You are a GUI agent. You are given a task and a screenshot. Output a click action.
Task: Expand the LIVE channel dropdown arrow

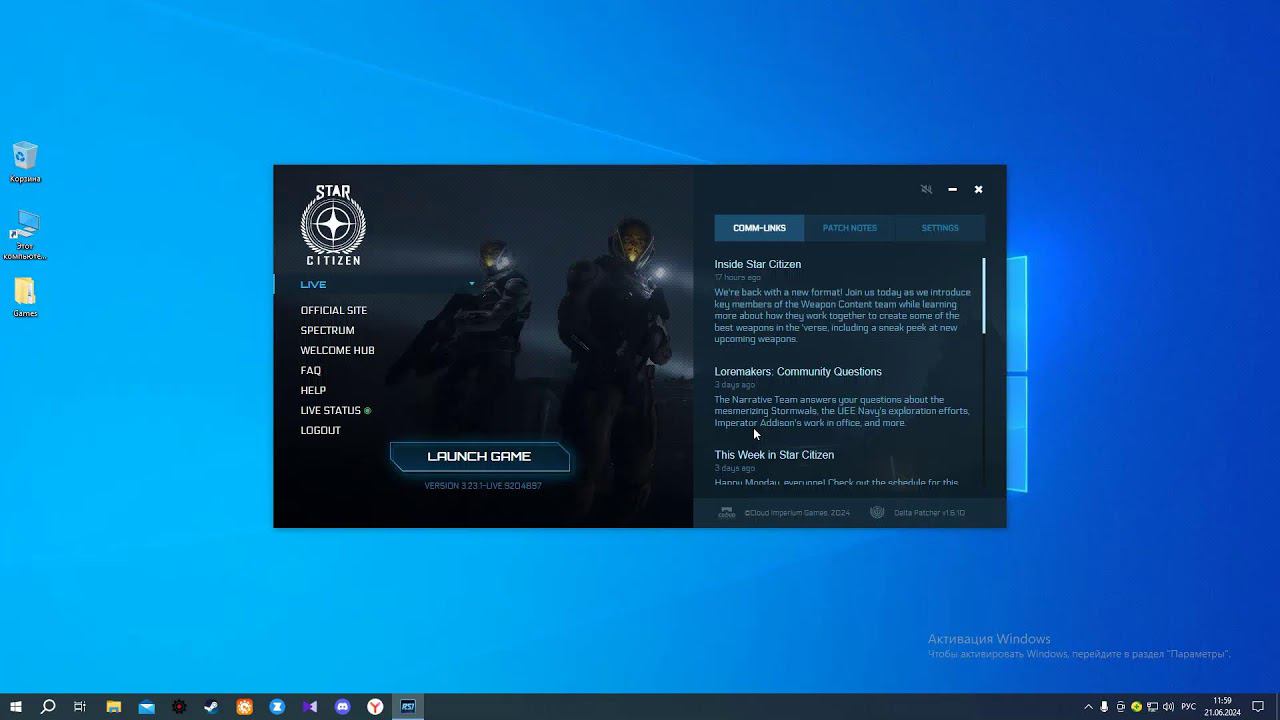coord(472,284)
